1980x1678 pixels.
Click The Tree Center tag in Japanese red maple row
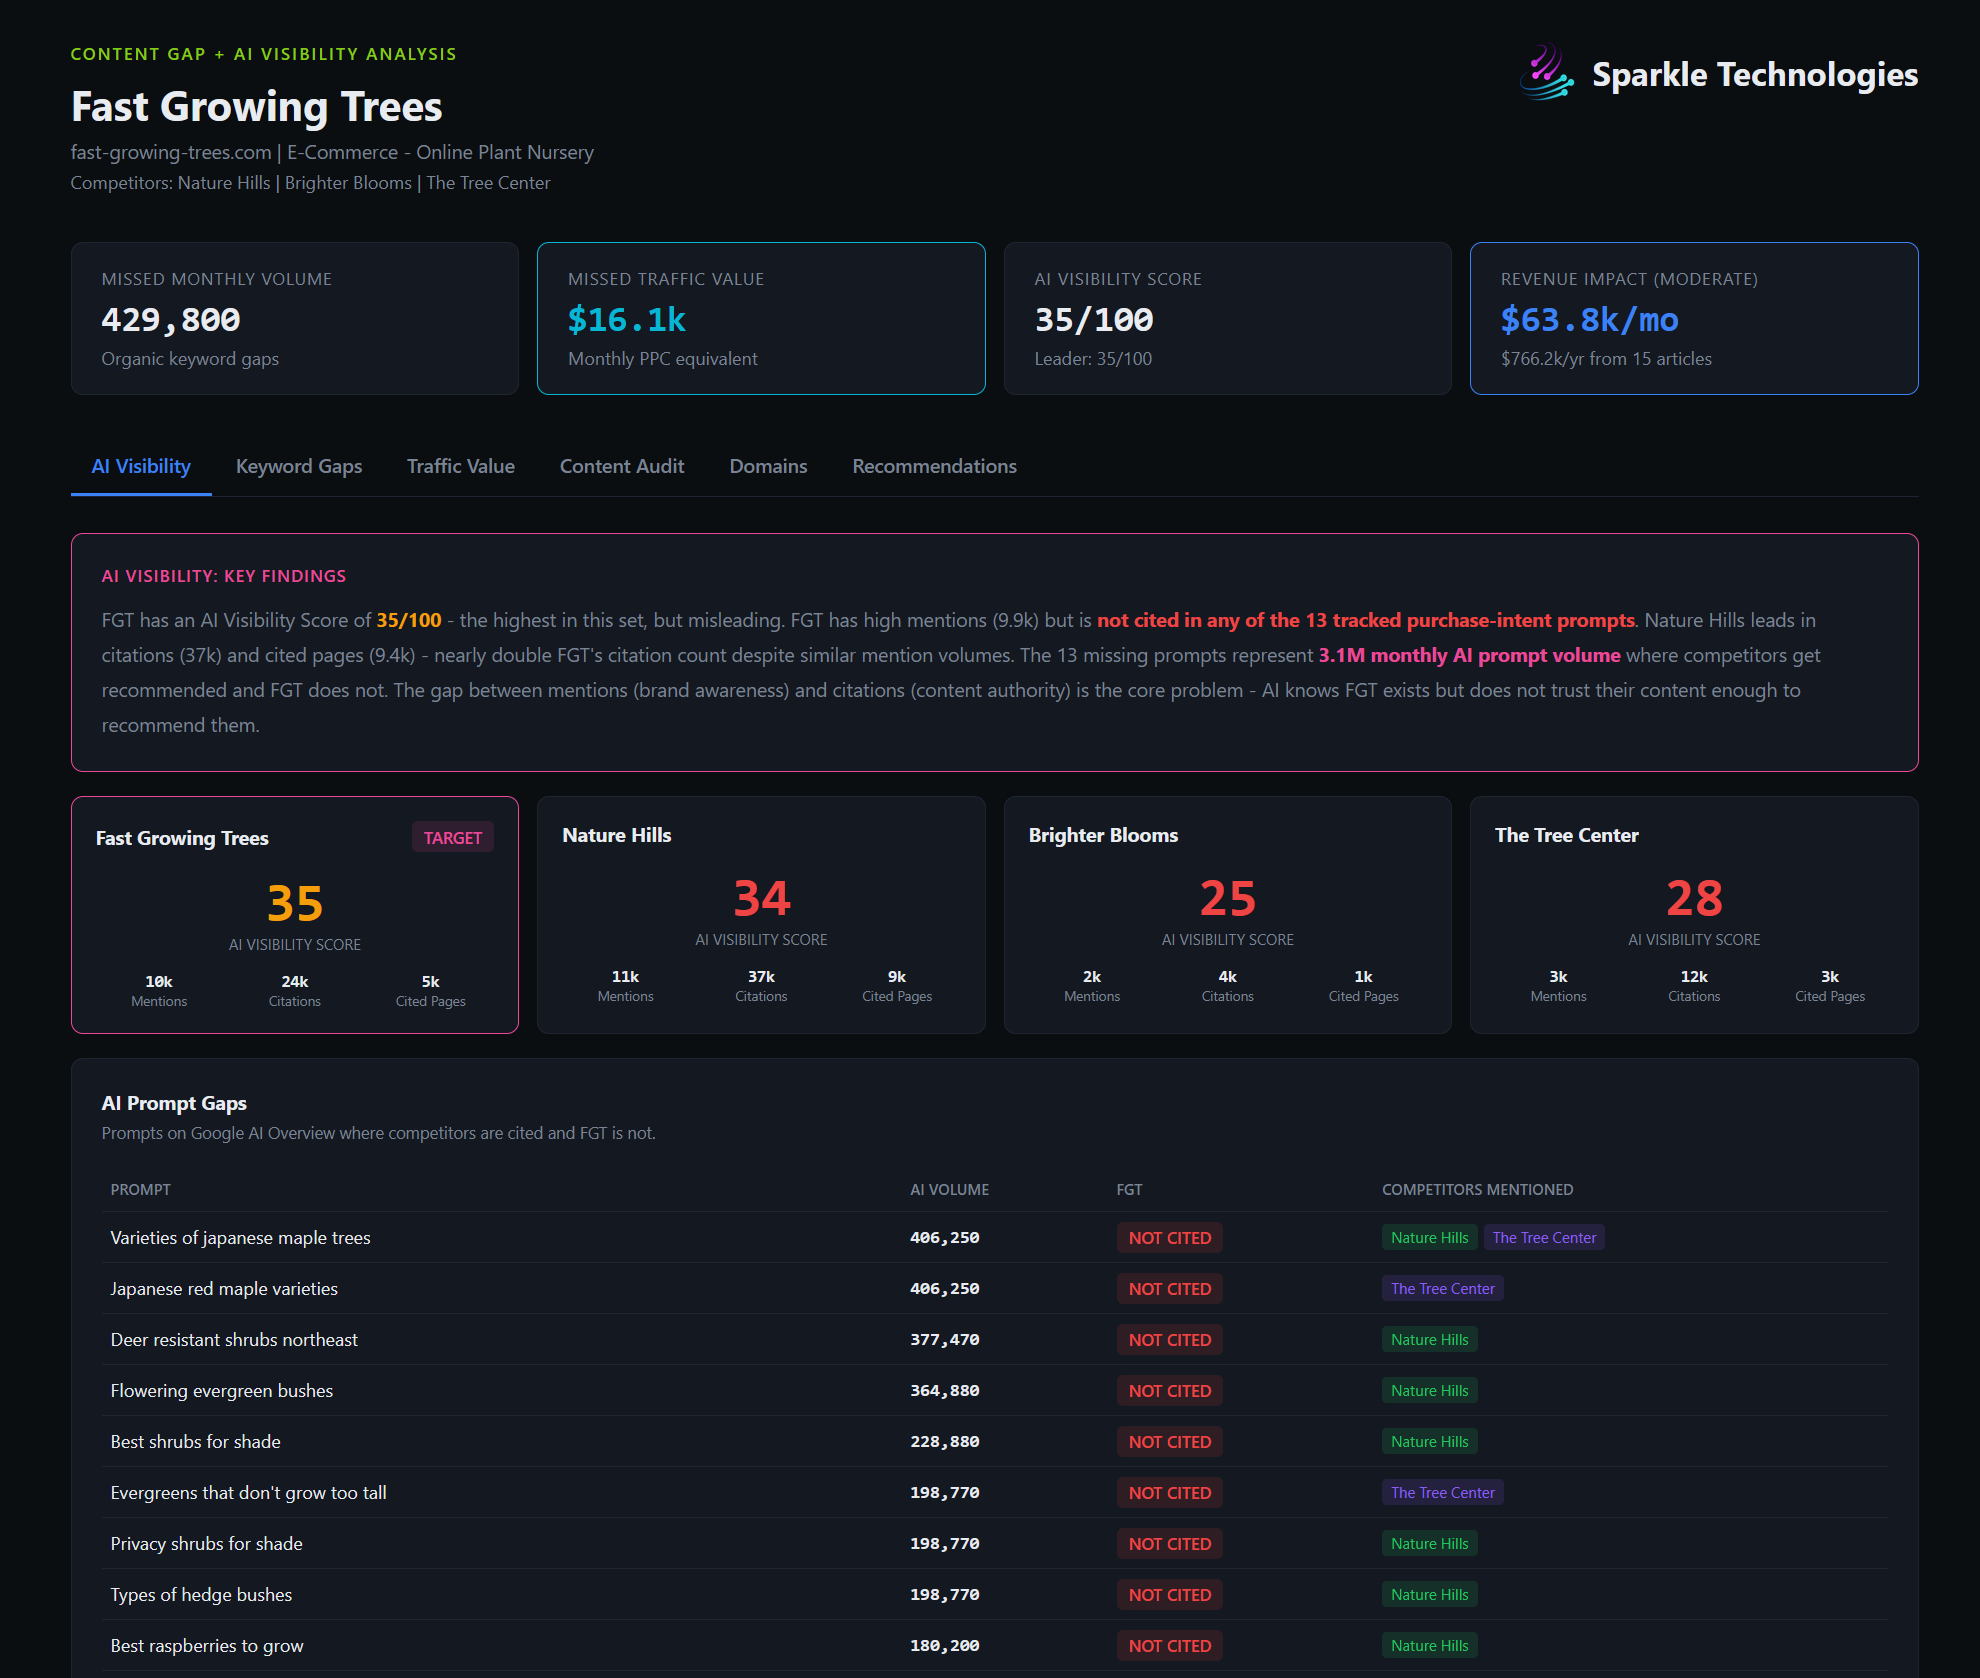(1442, 1289)
